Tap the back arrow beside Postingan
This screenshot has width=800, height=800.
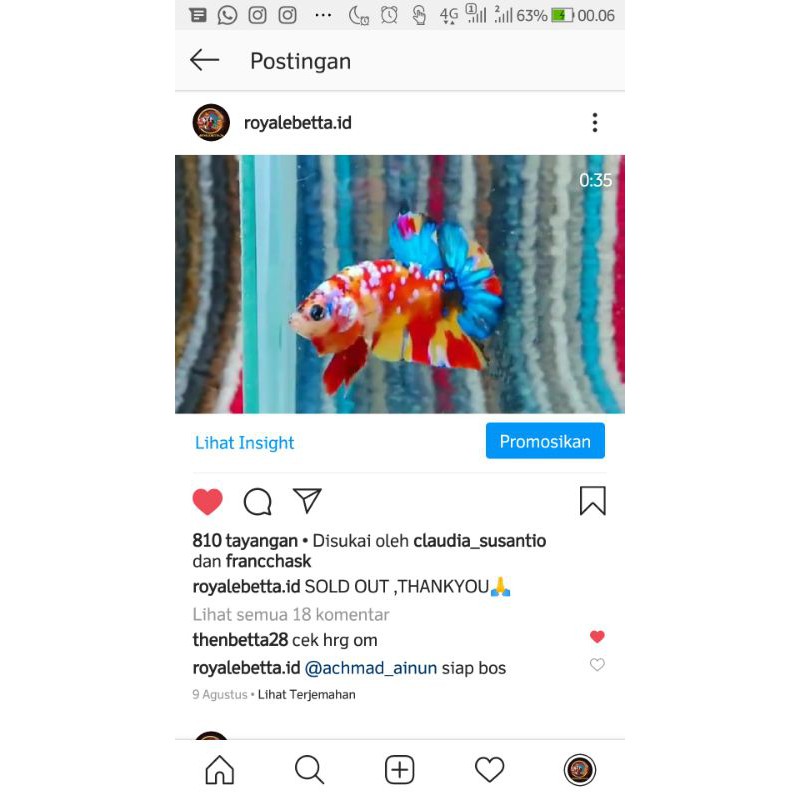[205, 60]
